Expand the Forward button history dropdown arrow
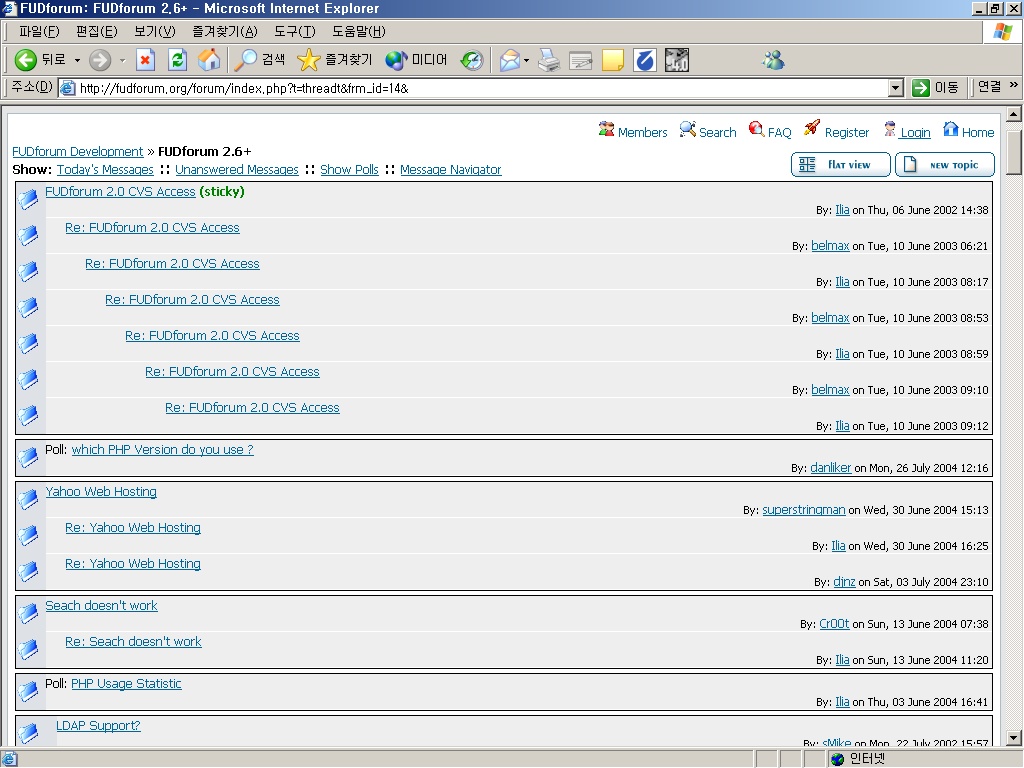 pyautogui.click(x=122, y=60)
